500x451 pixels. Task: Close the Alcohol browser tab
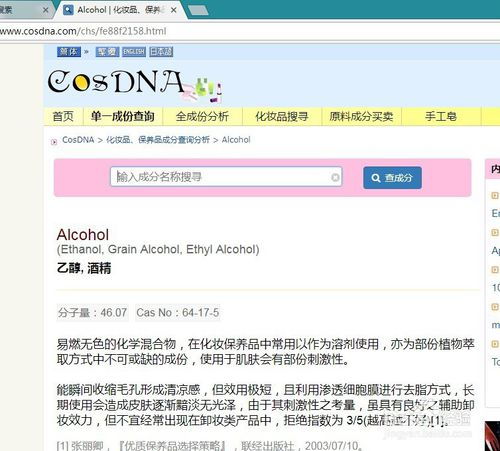point(174,10)
